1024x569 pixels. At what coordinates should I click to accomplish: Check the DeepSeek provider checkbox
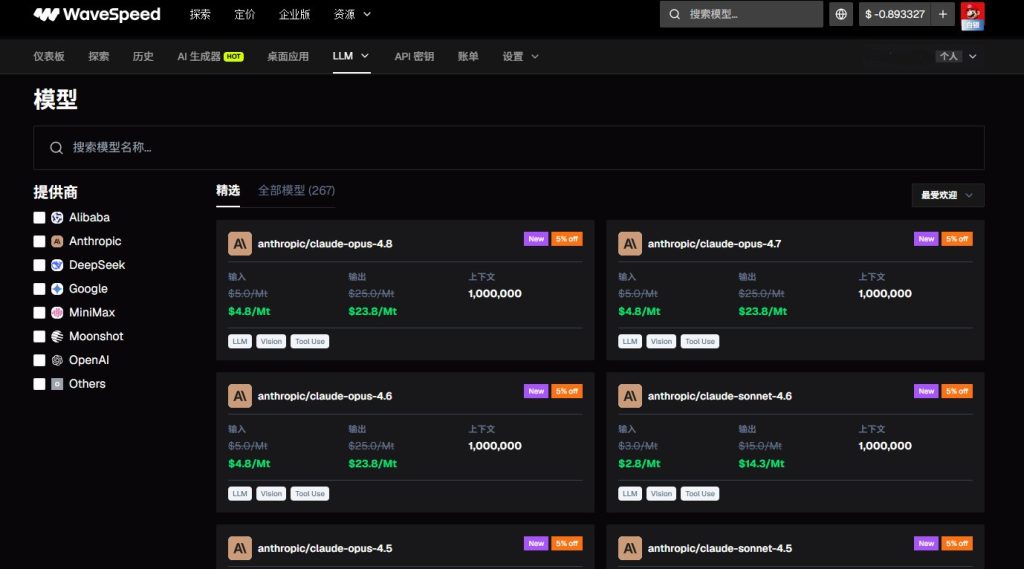[39, 265]
